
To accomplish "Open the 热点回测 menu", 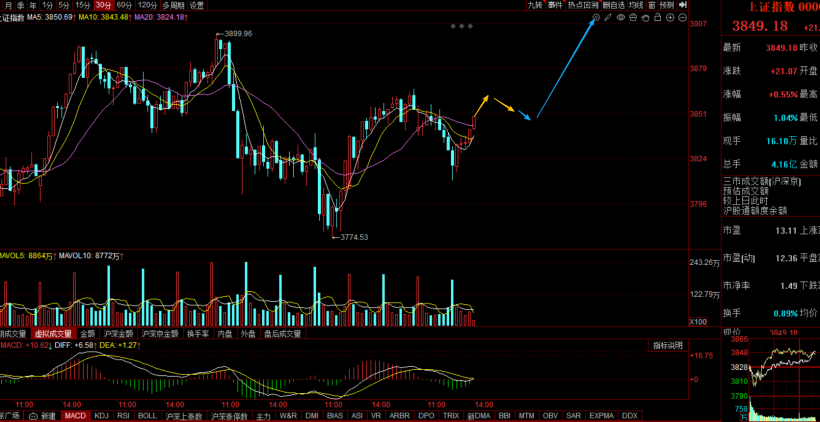I will 584,5.
